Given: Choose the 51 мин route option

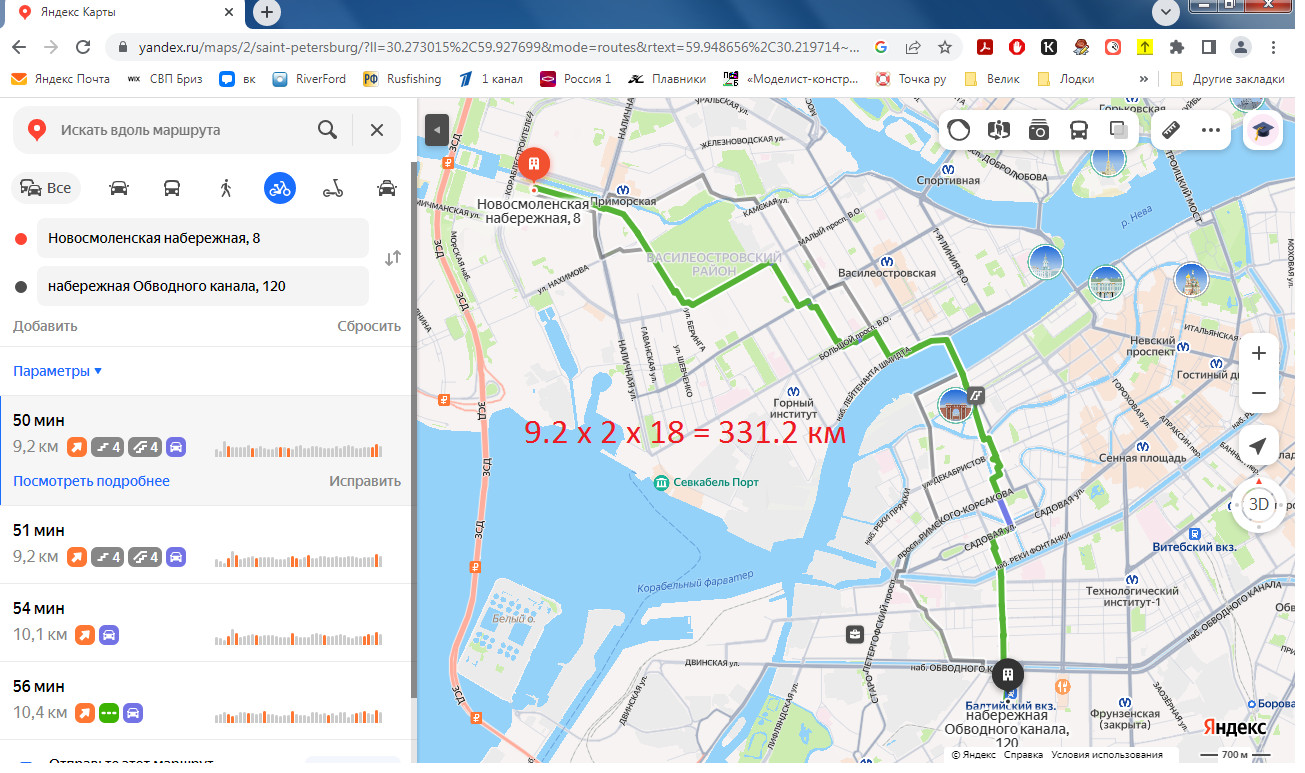Looking at the screenshot, I should tap(207, 545).
